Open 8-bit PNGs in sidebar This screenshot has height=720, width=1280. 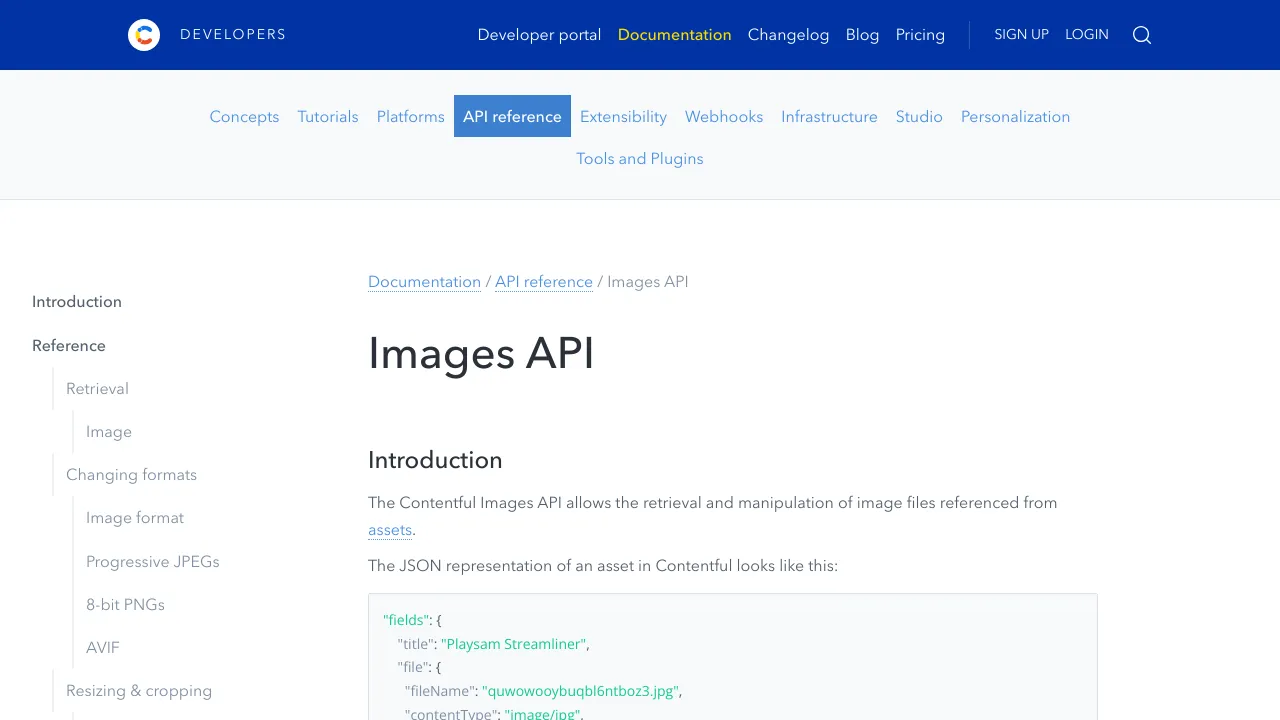[x=125, y=605]
